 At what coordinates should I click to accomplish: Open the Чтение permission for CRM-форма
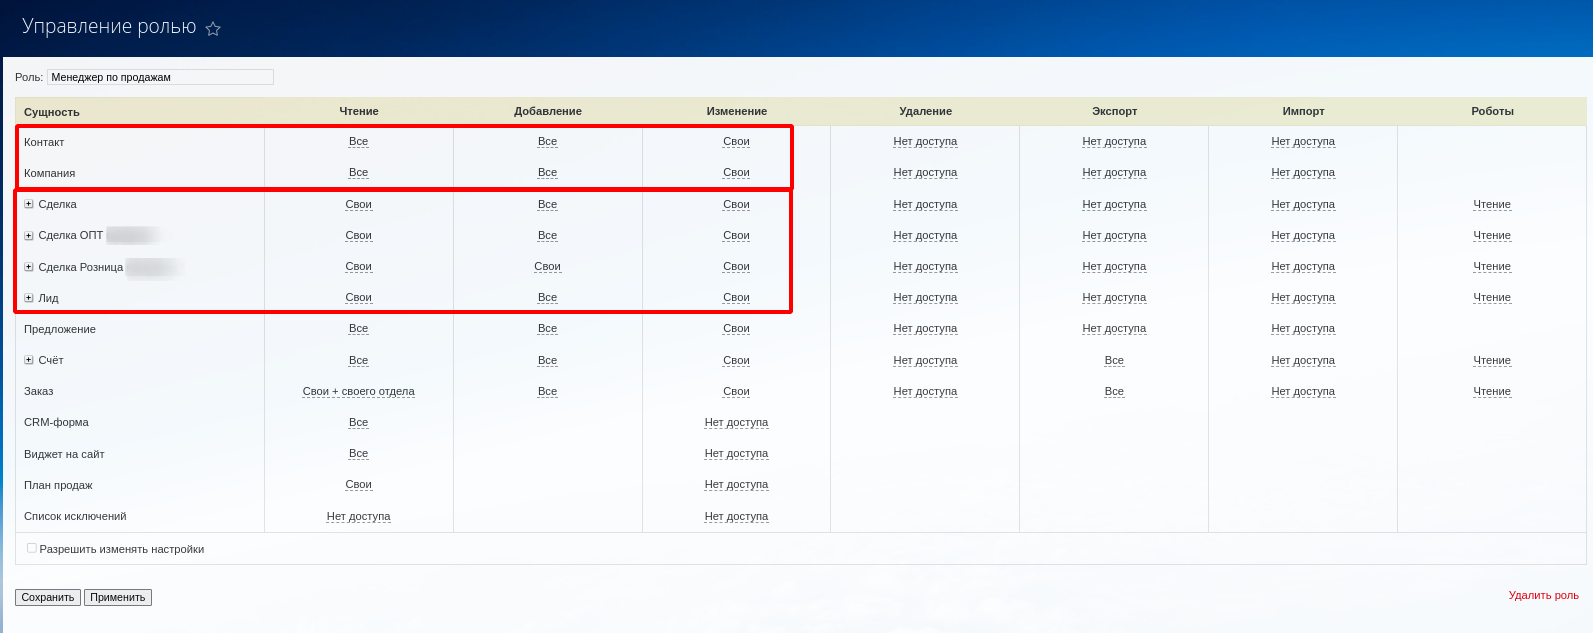click(359, 423)
